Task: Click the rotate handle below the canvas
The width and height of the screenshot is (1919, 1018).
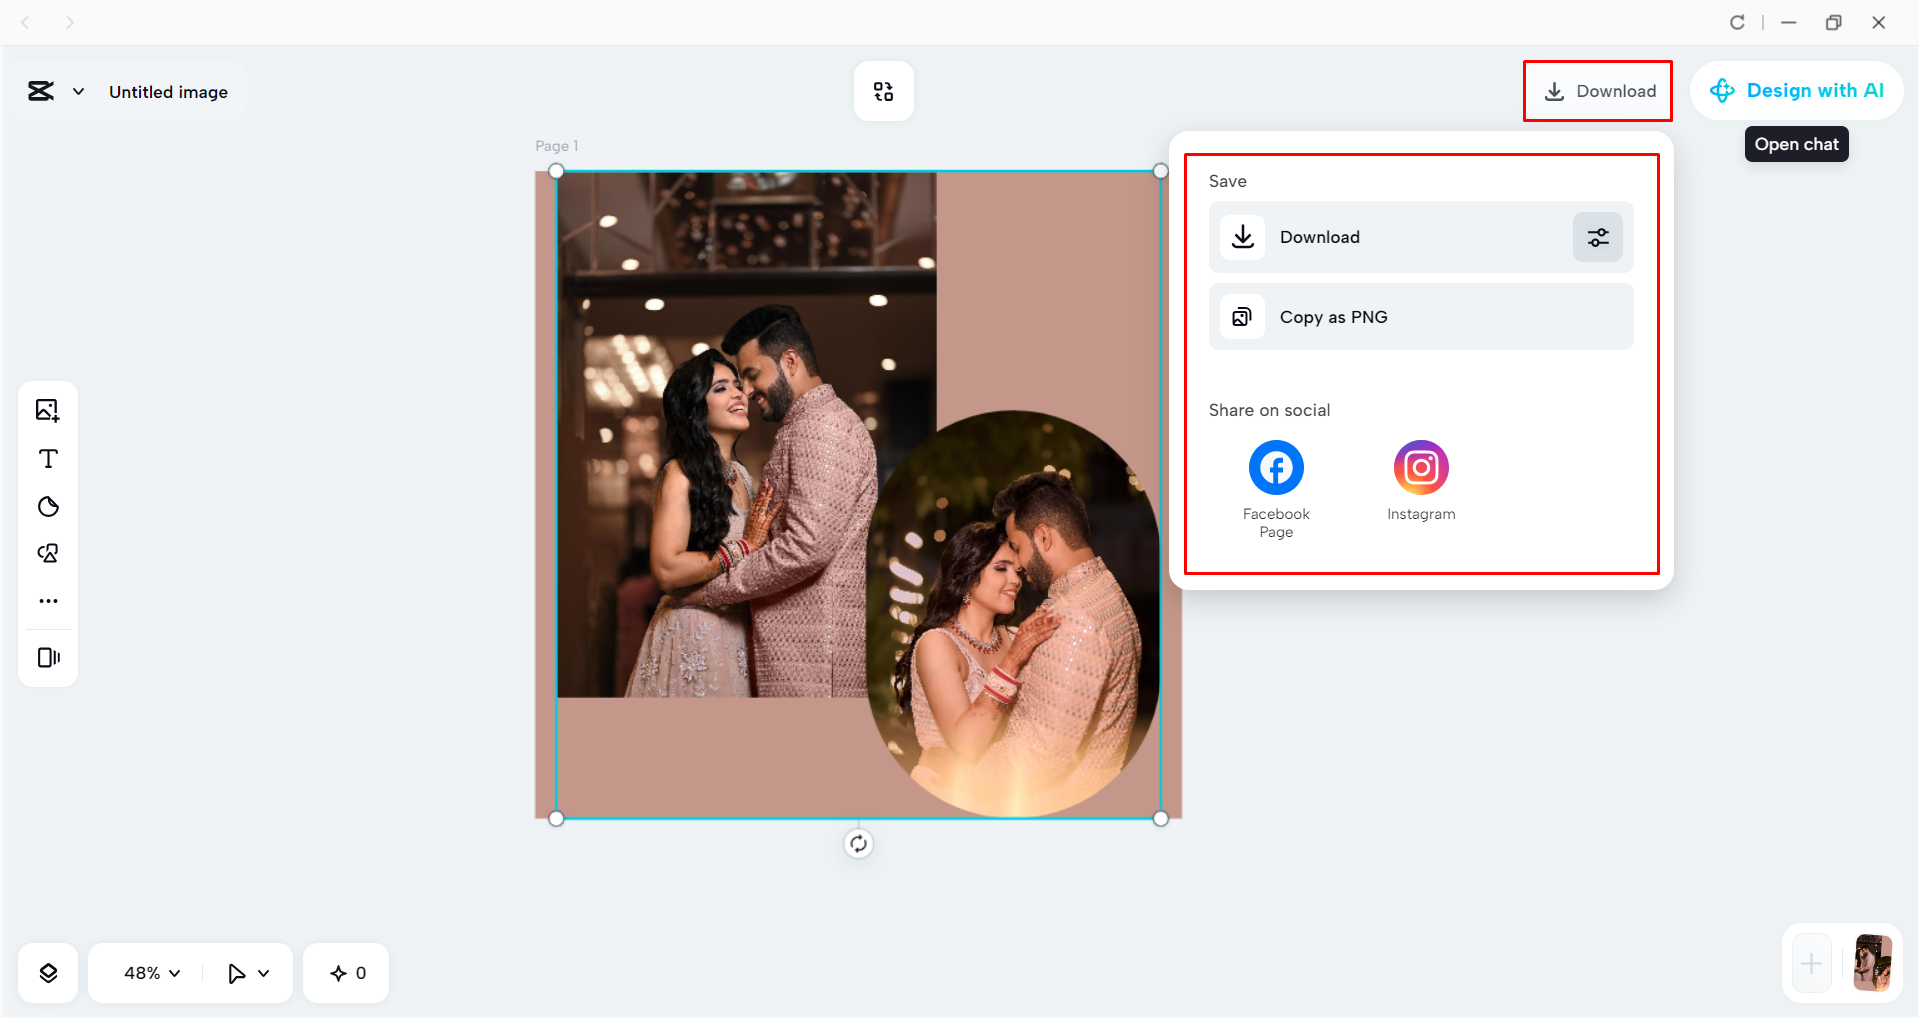Action: 857,843
